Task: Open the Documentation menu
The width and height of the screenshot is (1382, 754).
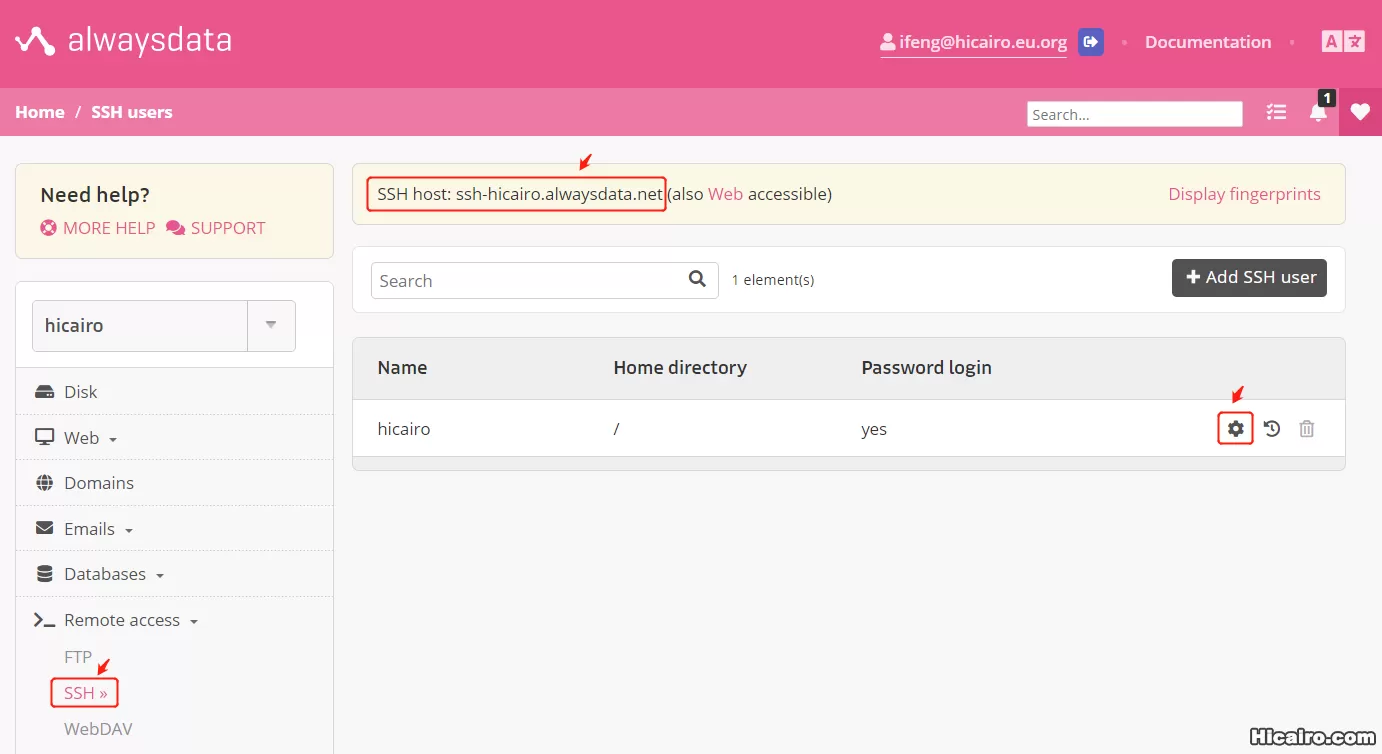Action: [1208, 42]
